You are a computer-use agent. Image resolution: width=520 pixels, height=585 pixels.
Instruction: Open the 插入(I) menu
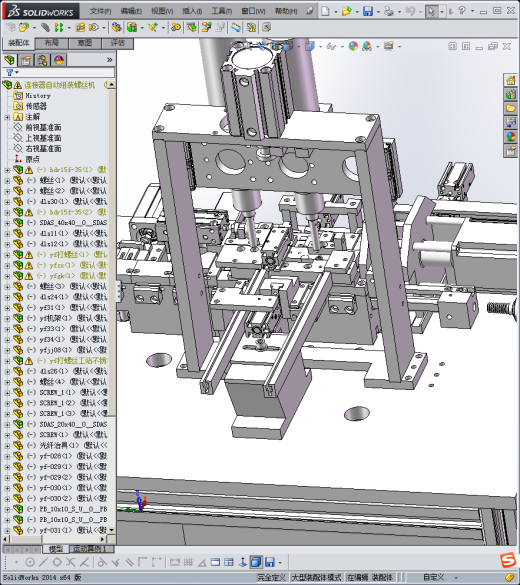(x=192, y=11)
